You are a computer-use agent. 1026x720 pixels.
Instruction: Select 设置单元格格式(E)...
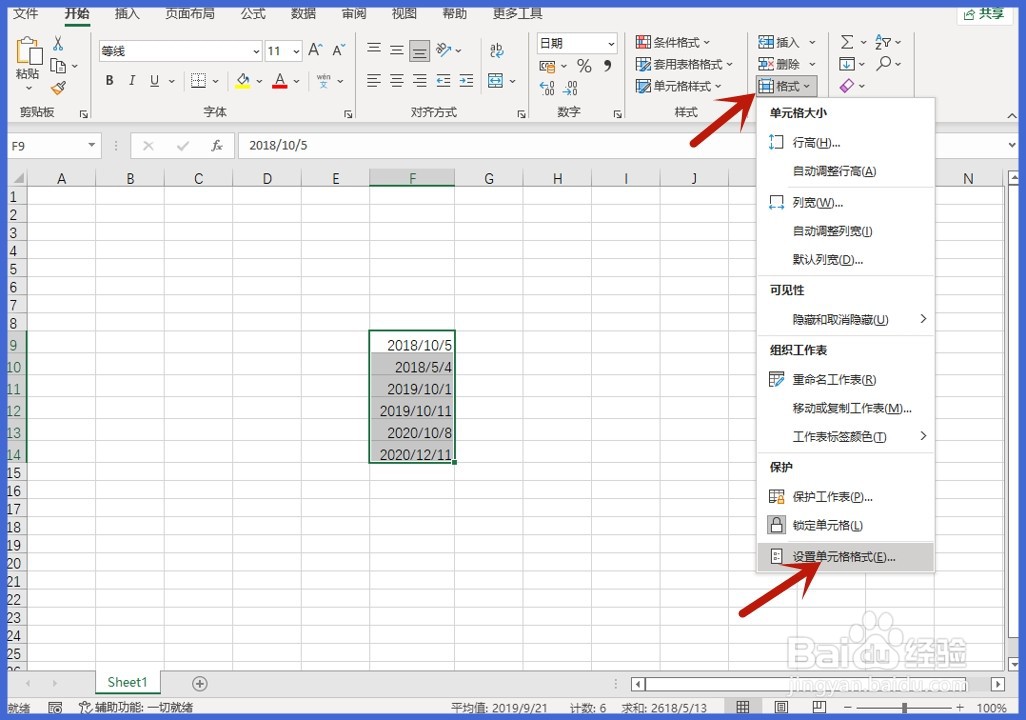(x=845, y=557)
